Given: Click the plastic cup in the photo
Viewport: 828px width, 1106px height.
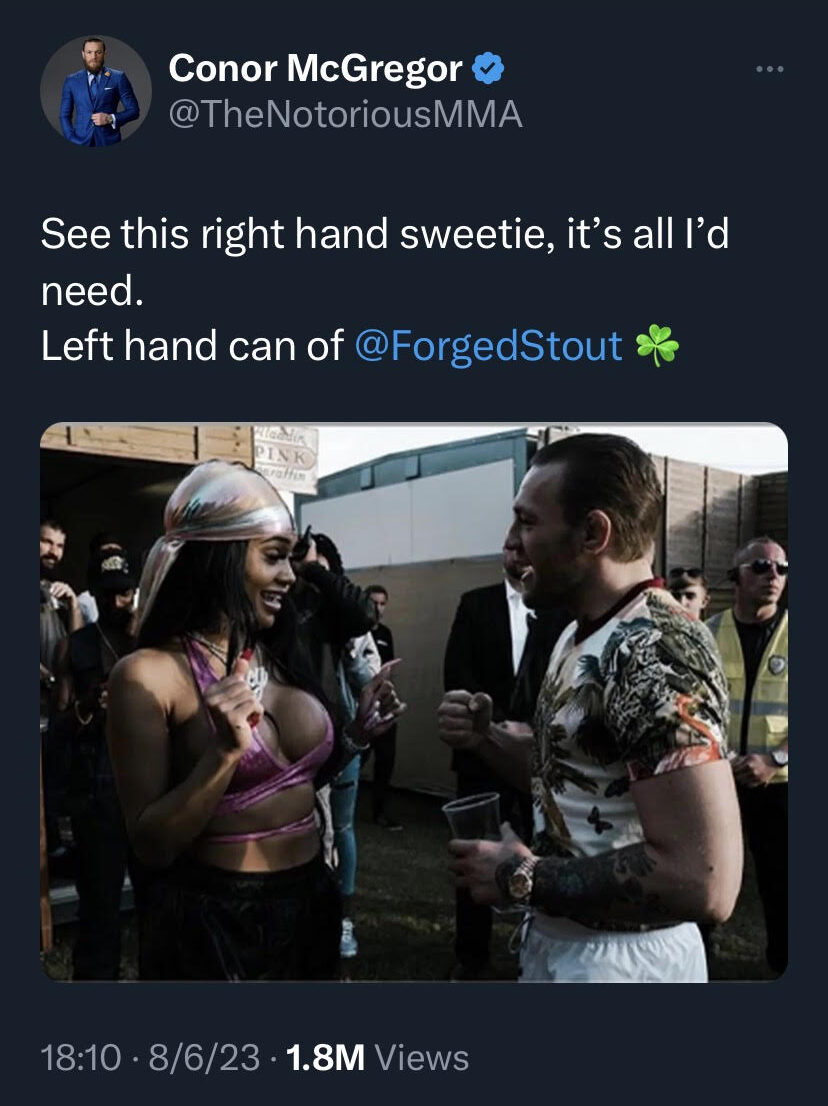Looking at the screenshot, I should click(x=473, y=816).
